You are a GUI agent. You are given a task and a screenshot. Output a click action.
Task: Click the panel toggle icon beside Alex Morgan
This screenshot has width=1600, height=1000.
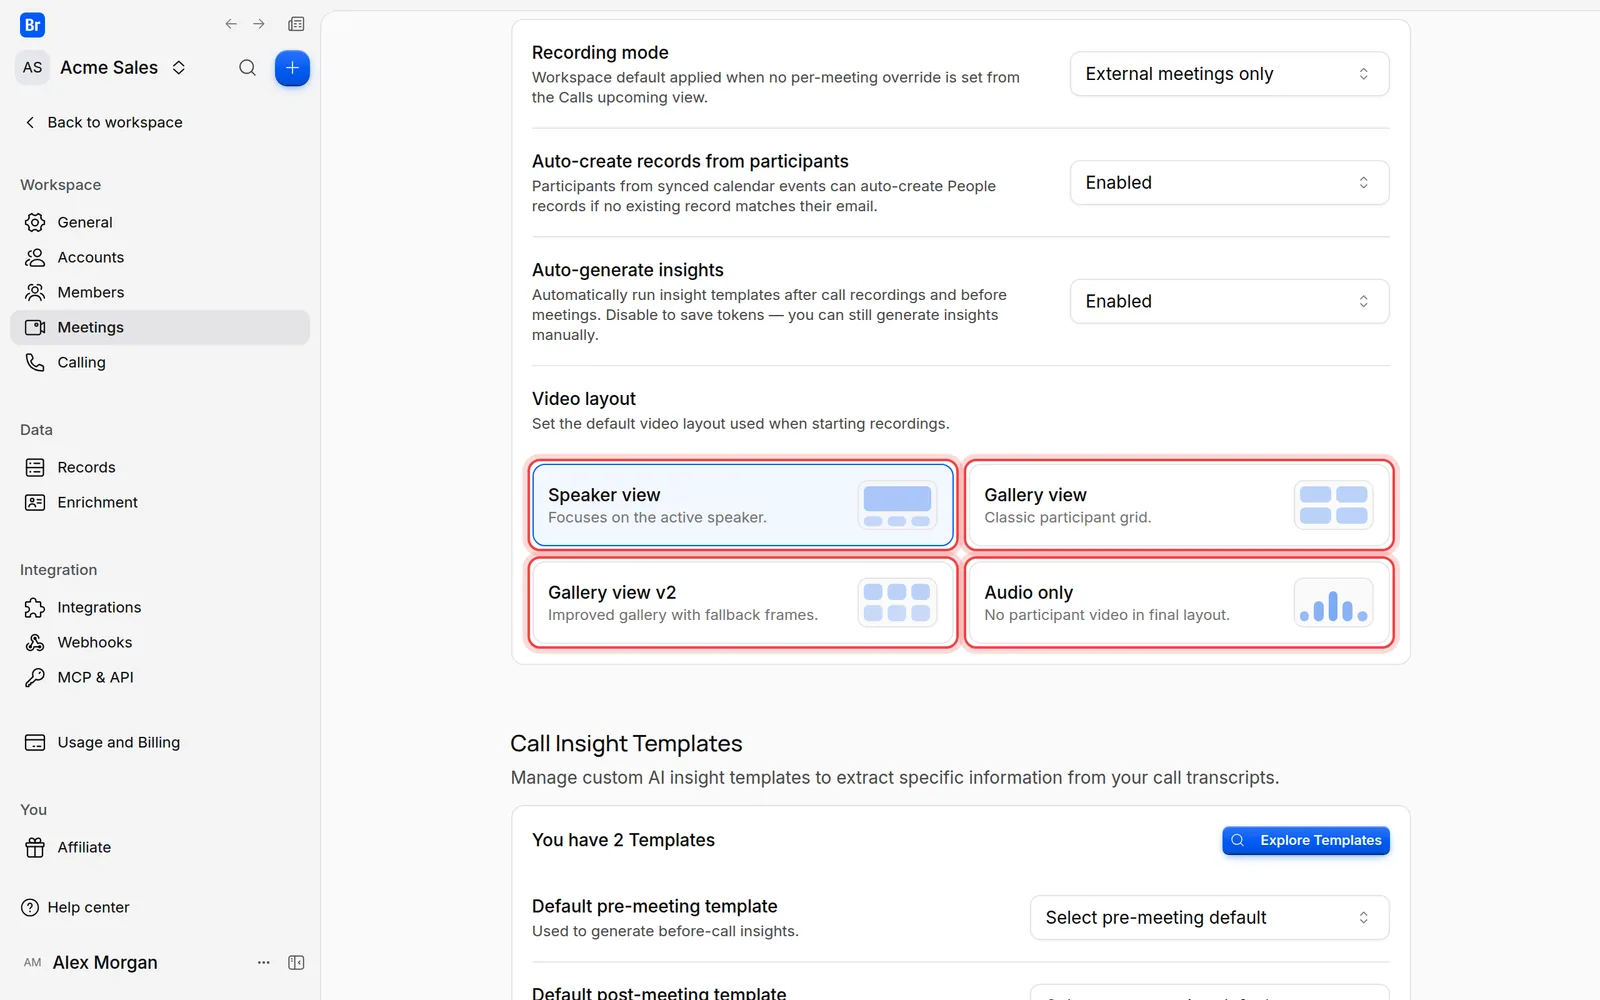(296, 962)
